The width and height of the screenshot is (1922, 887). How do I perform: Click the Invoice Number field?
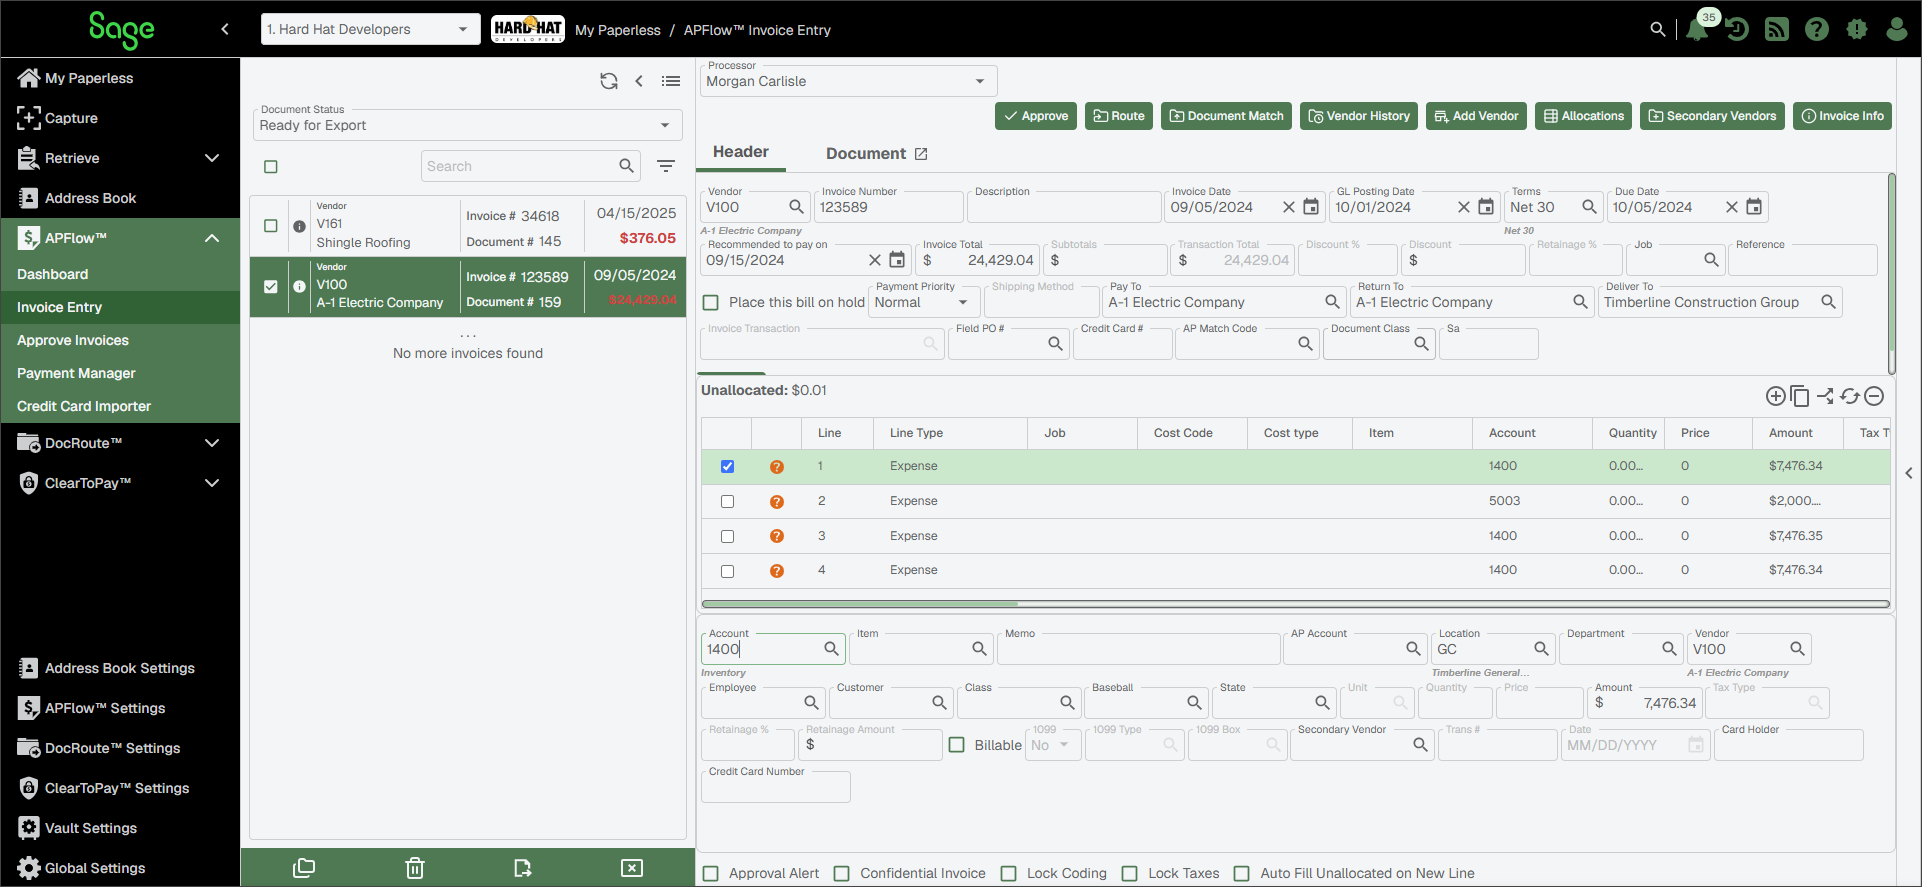click(888, 207)
